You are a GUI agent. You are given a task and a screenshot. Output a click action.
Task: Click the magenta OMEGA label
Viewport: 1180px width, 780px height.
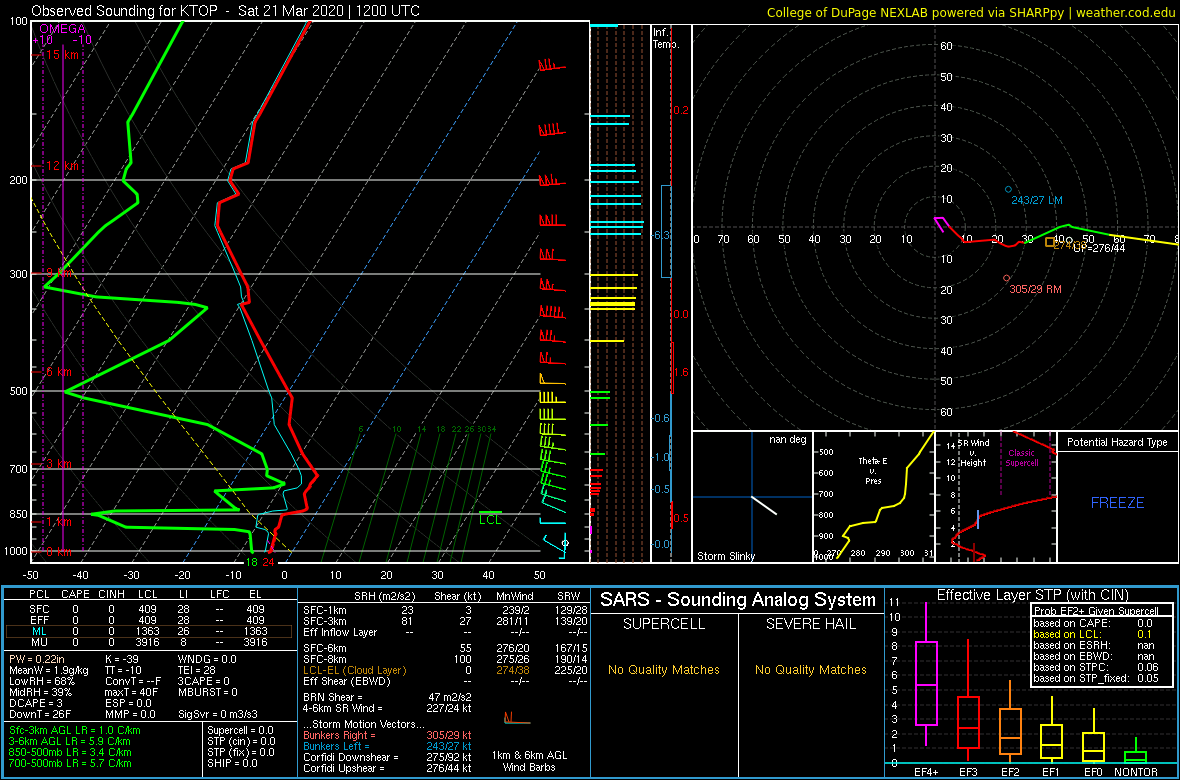click(x=62, y=29)
